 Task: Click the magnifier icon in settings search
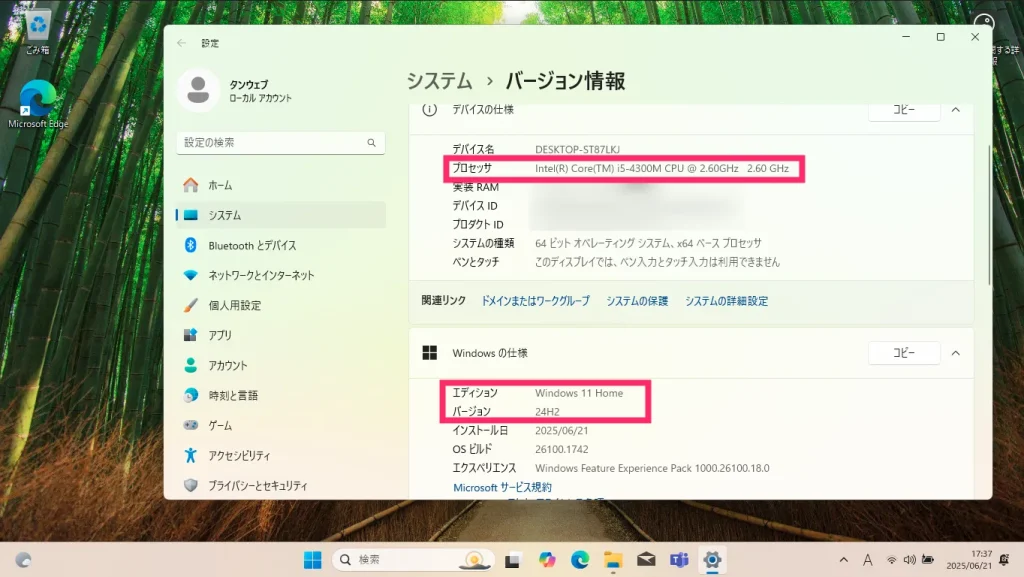coord(372,142)
